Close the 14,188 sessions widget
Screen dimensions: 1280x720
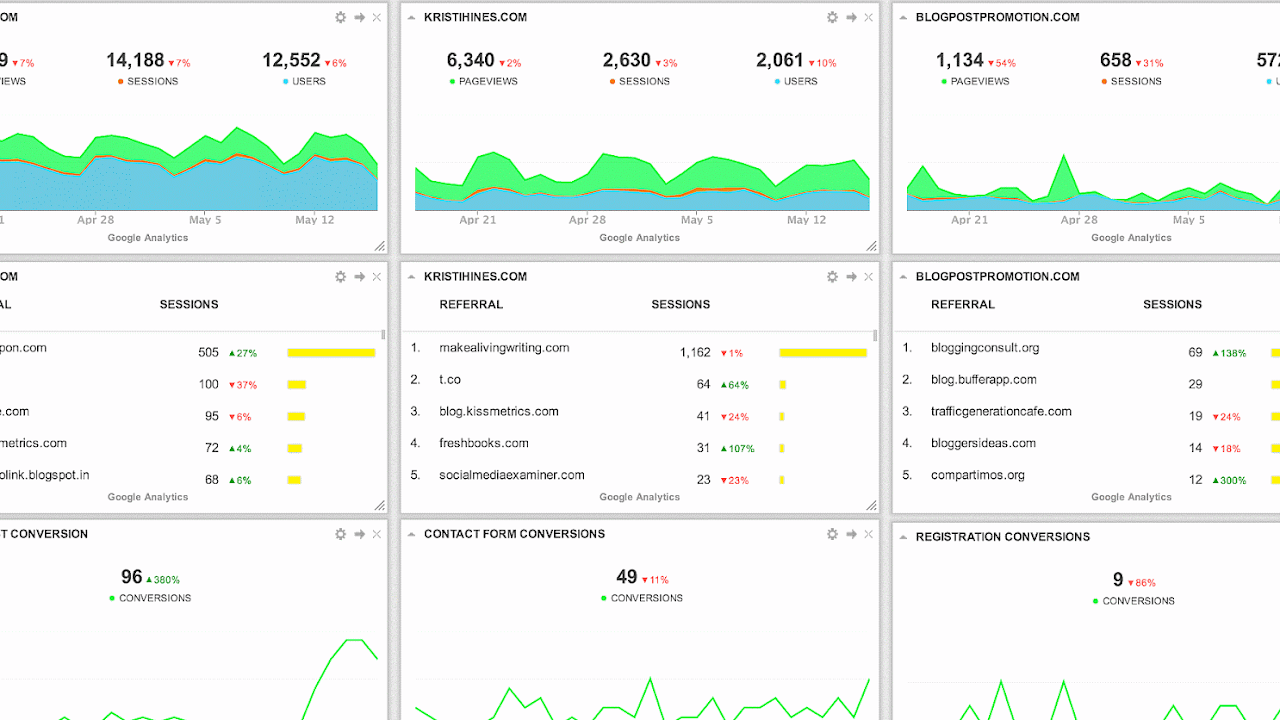click(376, 17)
